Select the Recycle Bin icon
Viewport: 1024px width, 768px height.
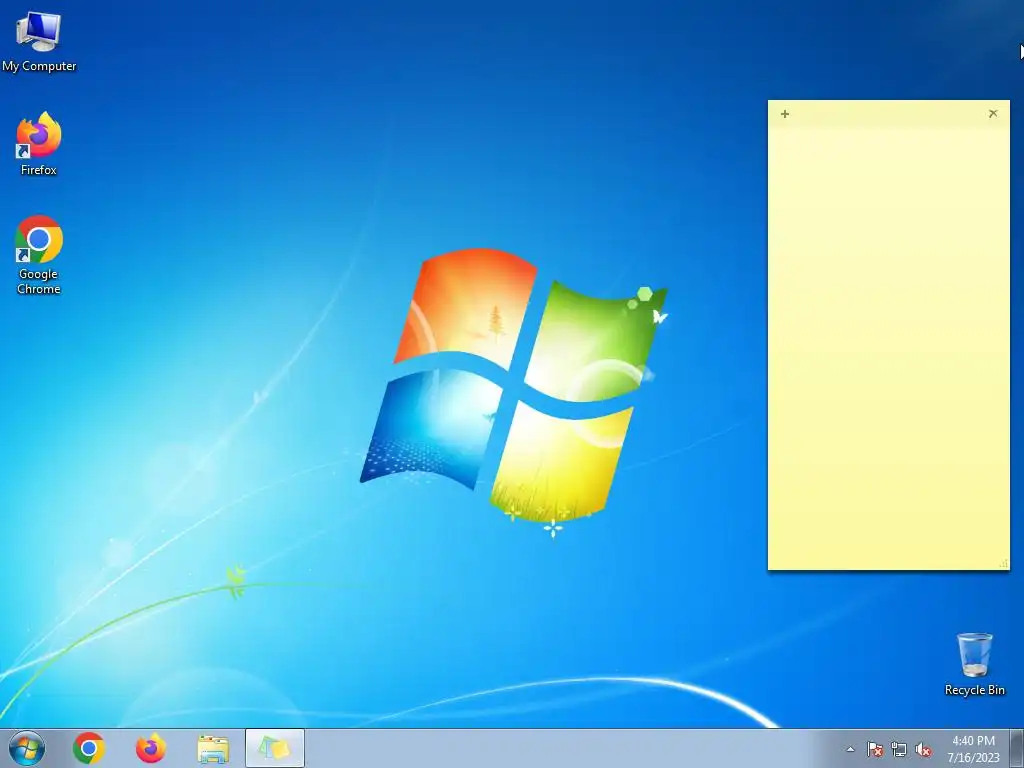[974, 663]
